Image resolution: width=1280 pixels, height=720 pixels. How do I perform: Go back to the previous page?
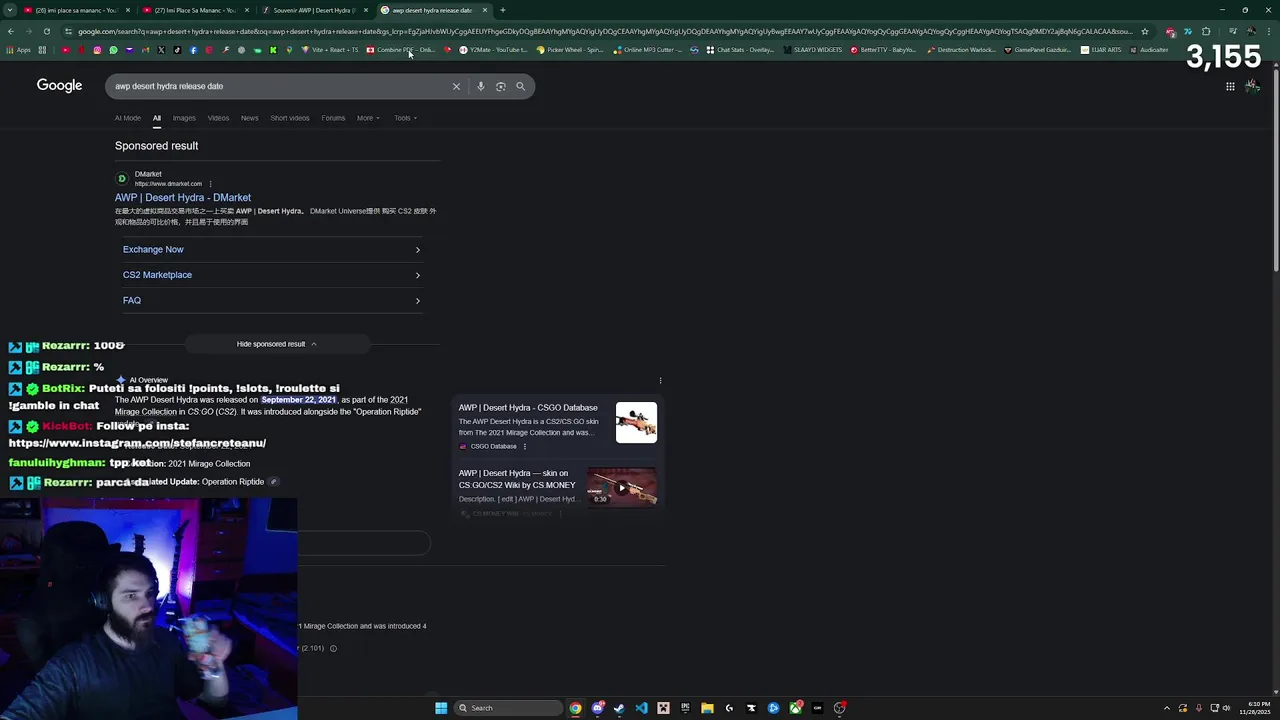(10, 31)
